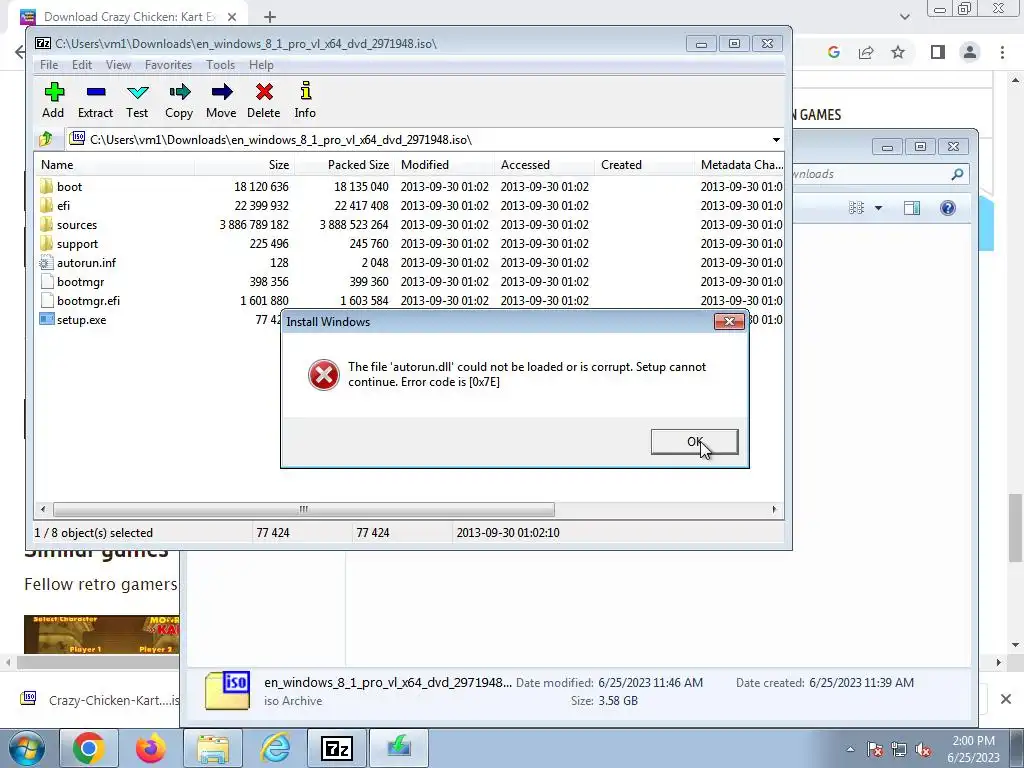Close the Crazy Chicken Chrome tab
This screenshot has width=1024, height=768.
tap(232, 17)
